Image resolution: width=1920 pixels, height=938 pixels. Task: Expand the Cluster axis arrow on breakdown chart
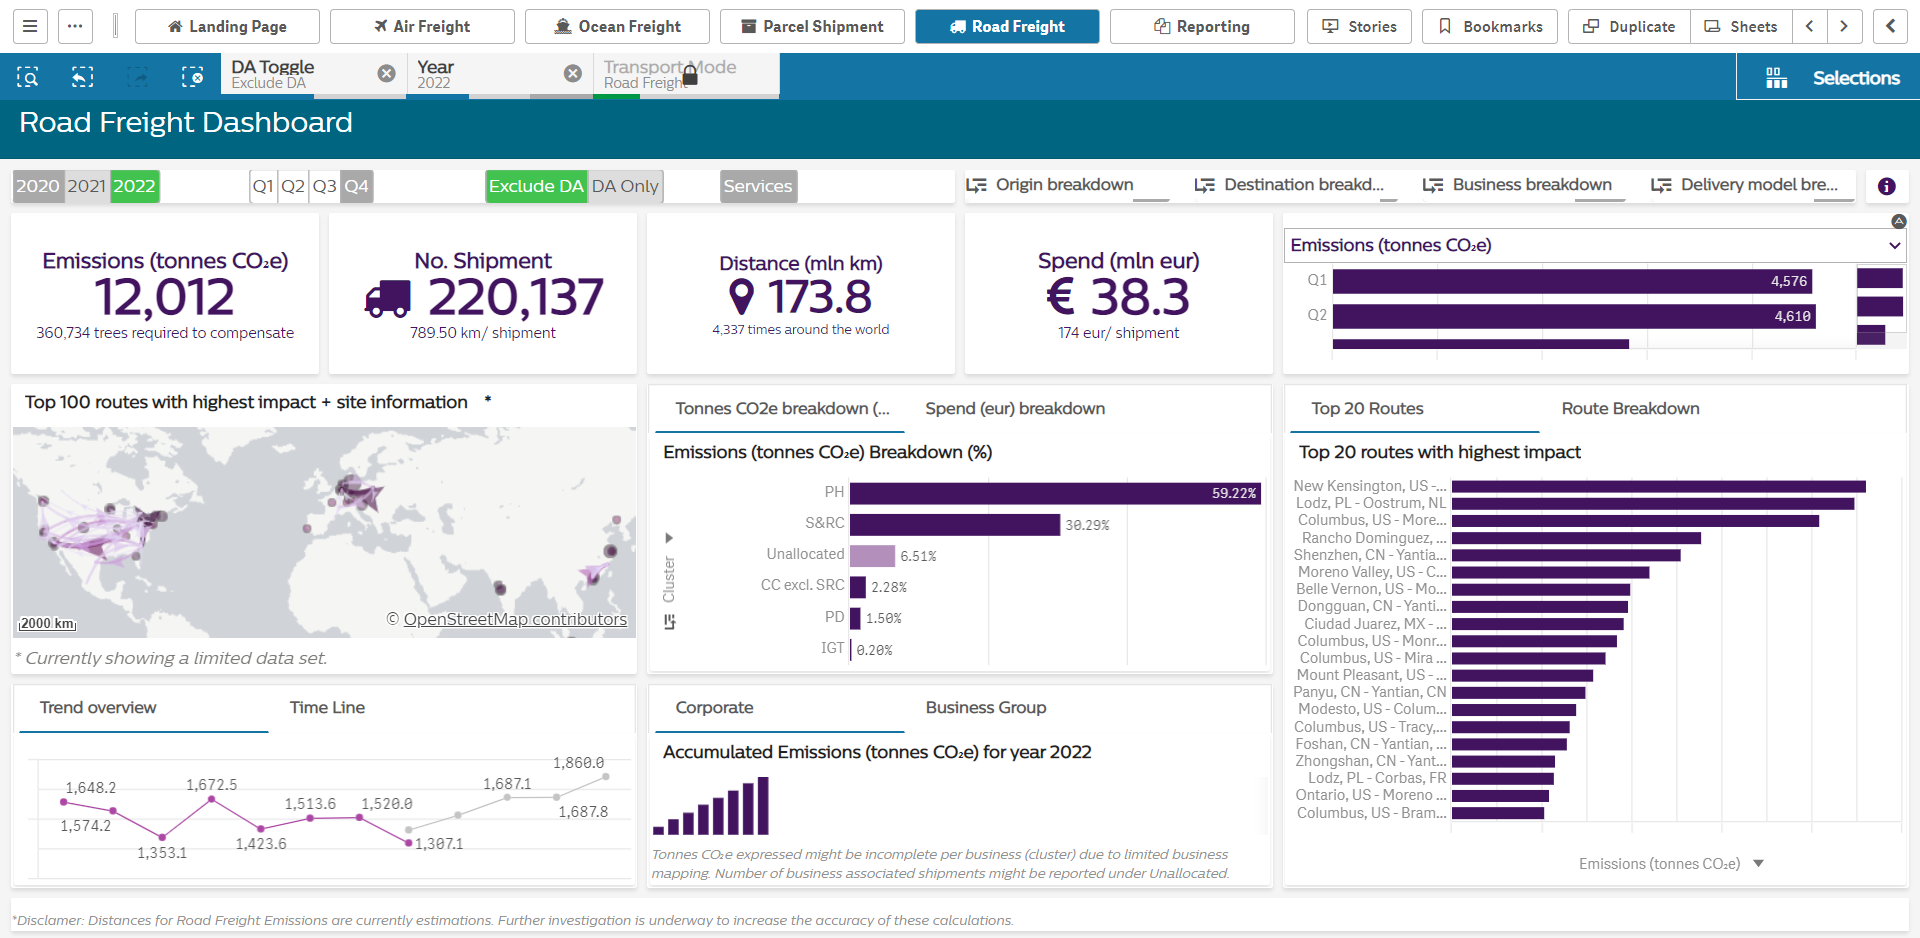click(669, 537)
